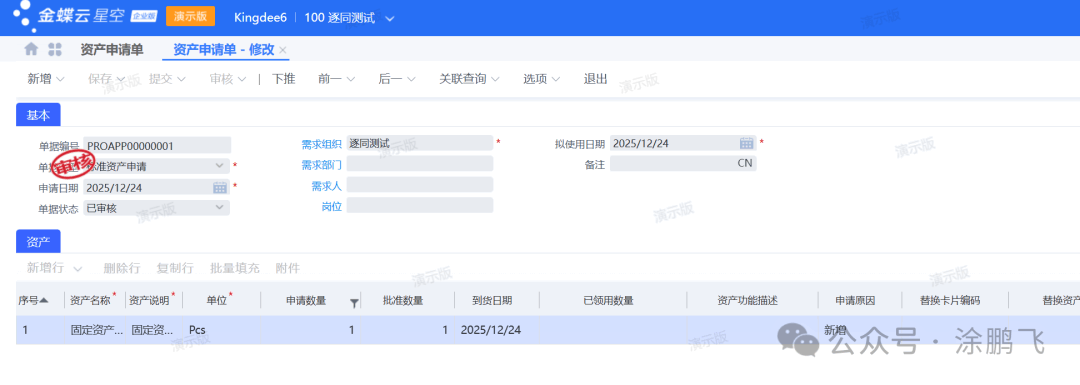Click the 岗位 input field
The image size is (1080, 385).
pos(419,205)
